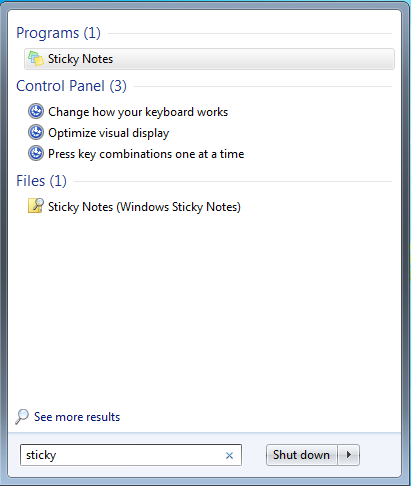Viewport: 411px width, 486px height.
Task: Click the See more results link
Action: (x=77, y=417)
